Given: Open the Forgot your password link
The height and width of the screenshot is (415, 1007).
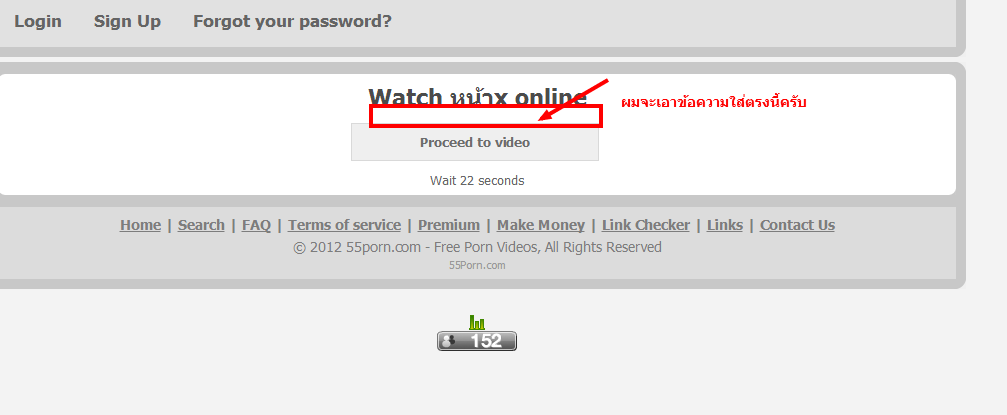Looking at the screenshot, I should pos(292,21).
